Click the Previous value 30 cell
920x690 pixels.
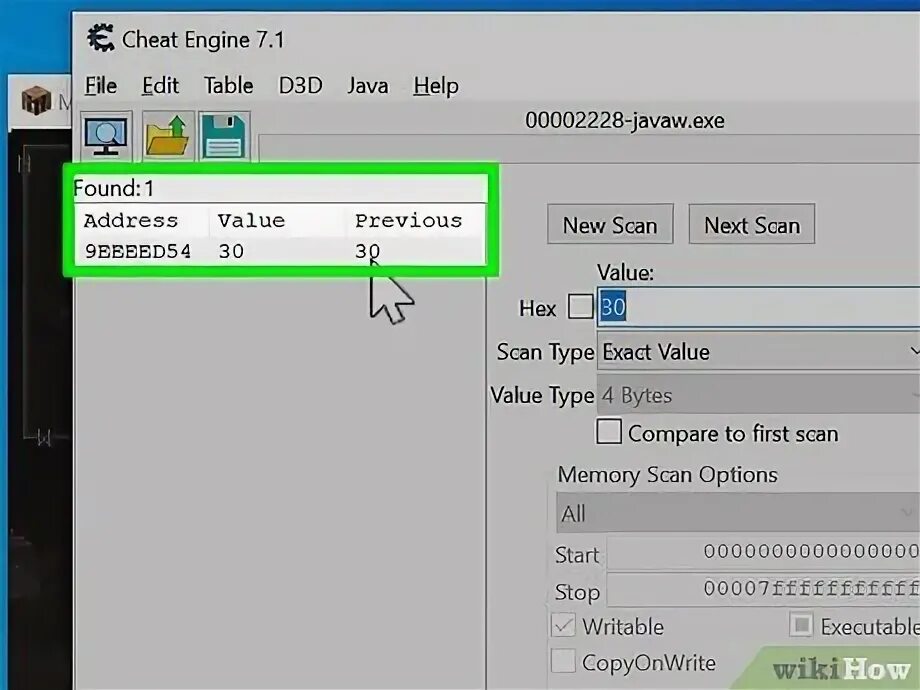coord(367,251)
